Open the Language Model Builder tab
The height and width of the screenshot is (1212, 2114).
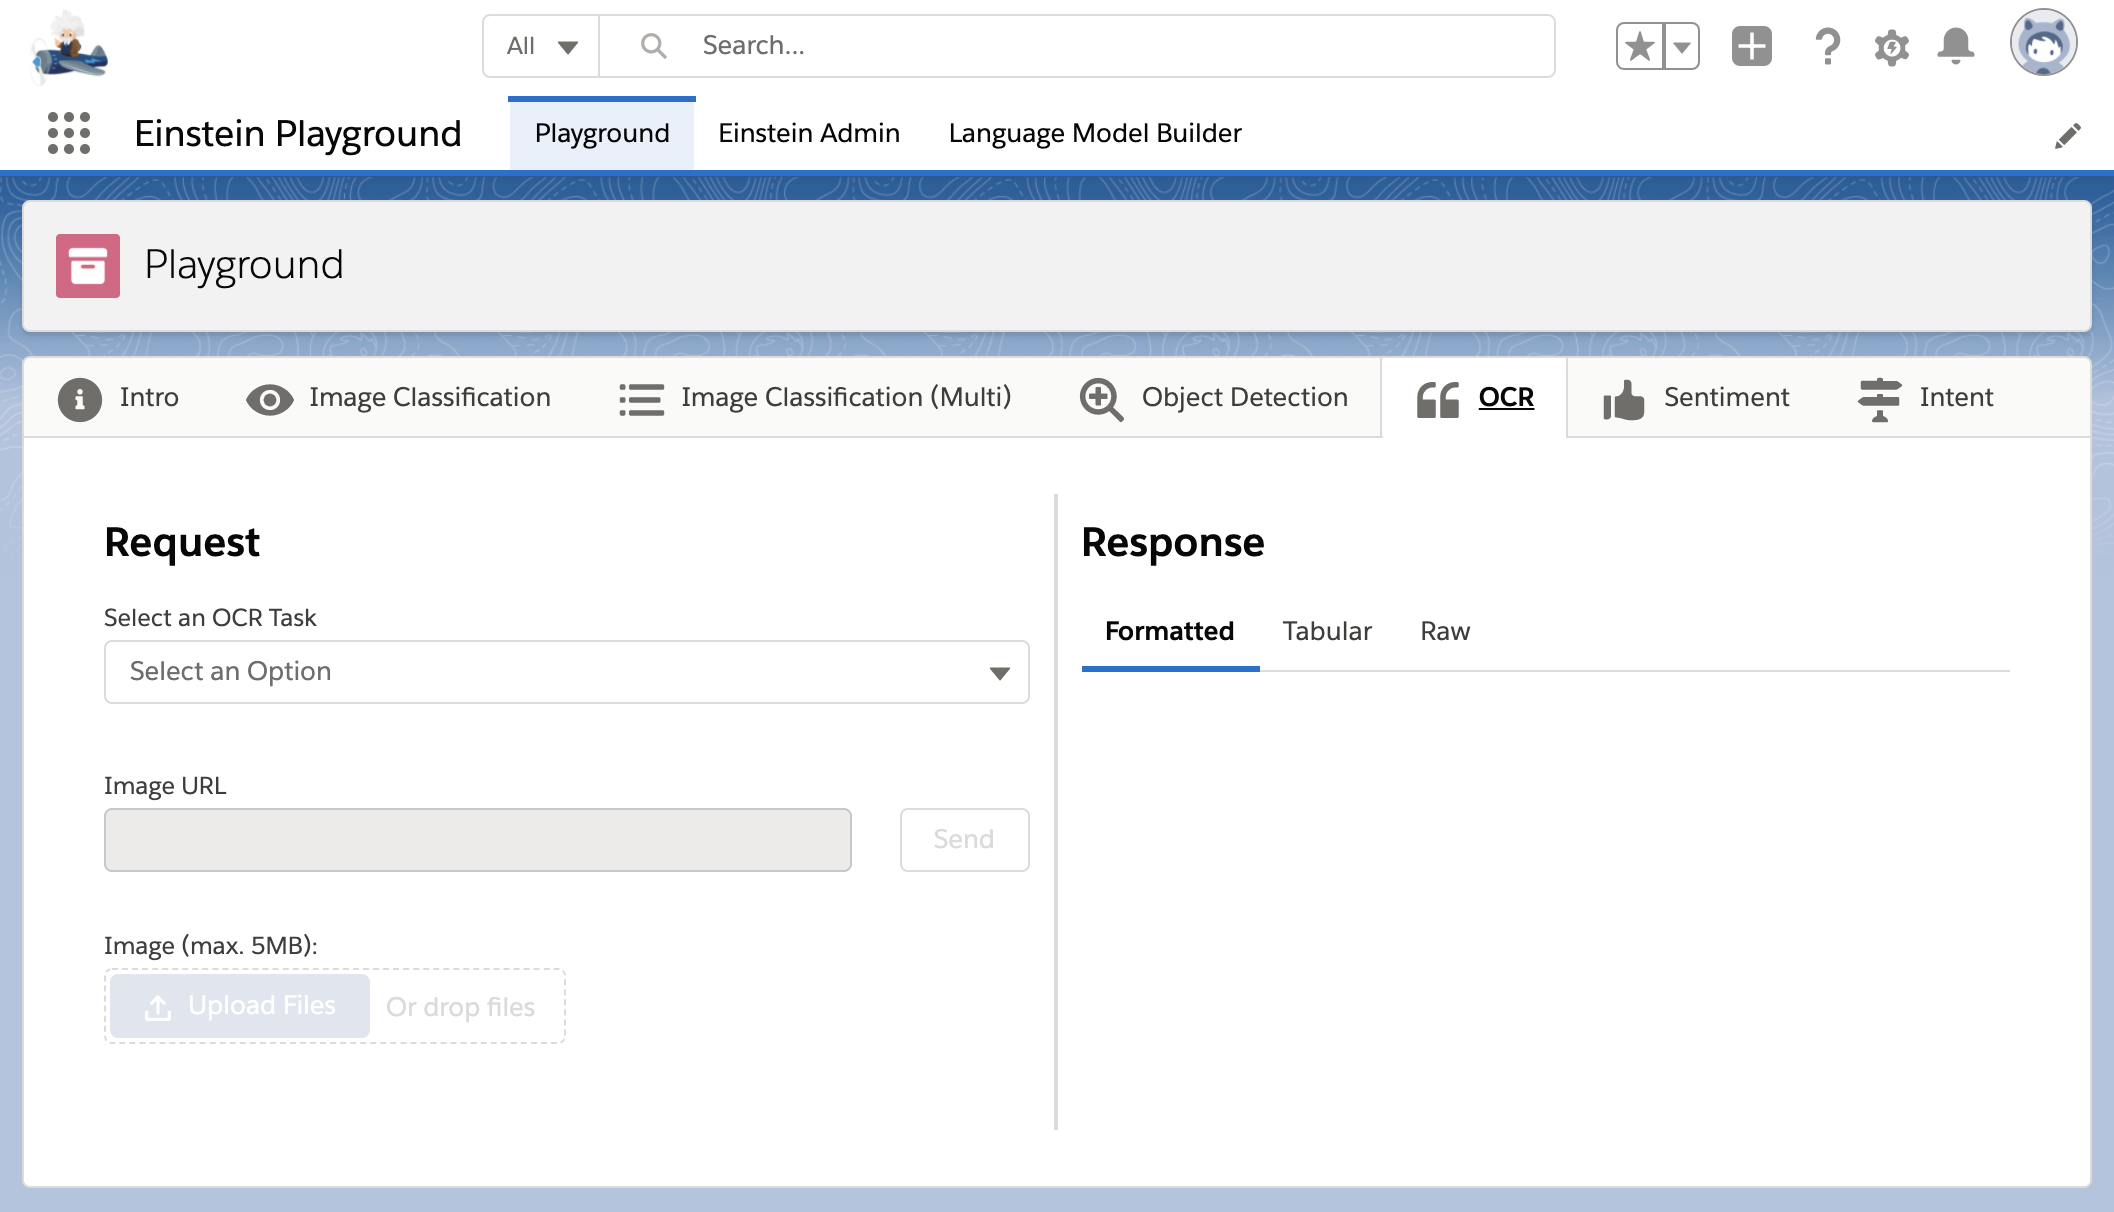coord(1094,133)
